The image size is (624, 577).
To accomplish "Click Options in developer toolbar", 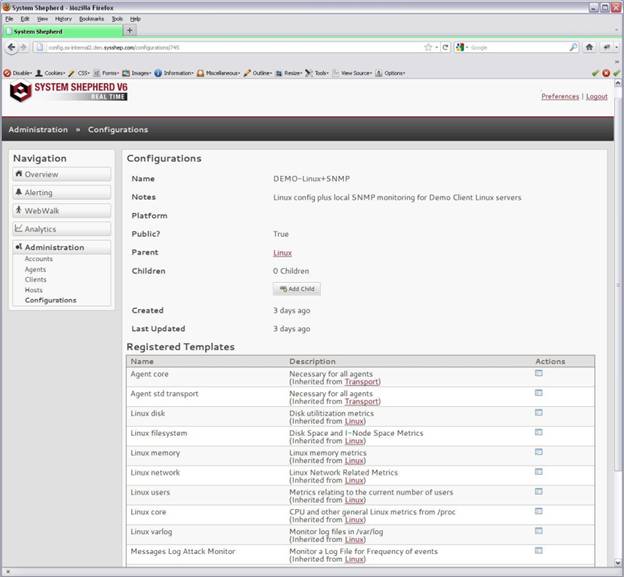I will [x=390, y=73].
